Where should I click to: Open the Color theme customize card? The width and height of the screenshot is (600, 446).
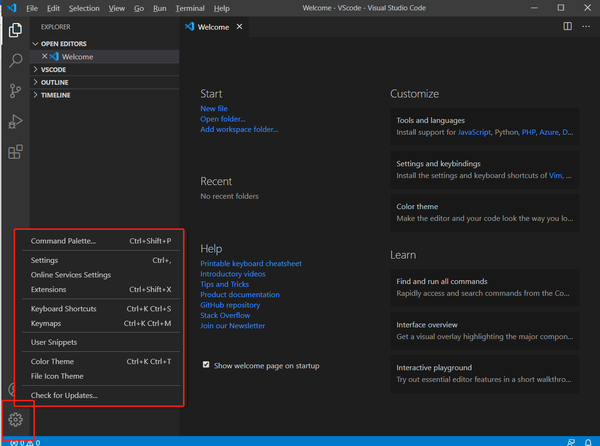tap(484, 213)
